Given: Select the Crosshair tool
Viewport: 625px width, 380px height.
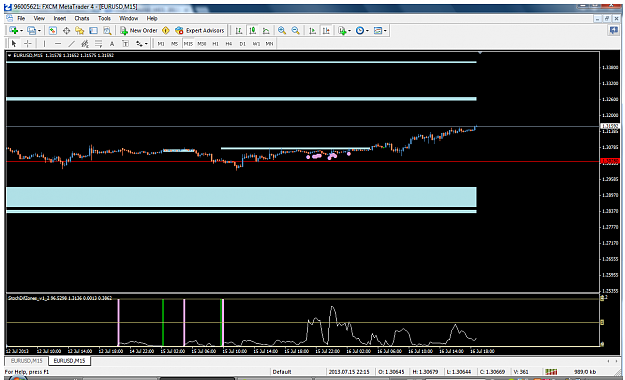Looking at the screenshot, I should click(x=28, y=43).
